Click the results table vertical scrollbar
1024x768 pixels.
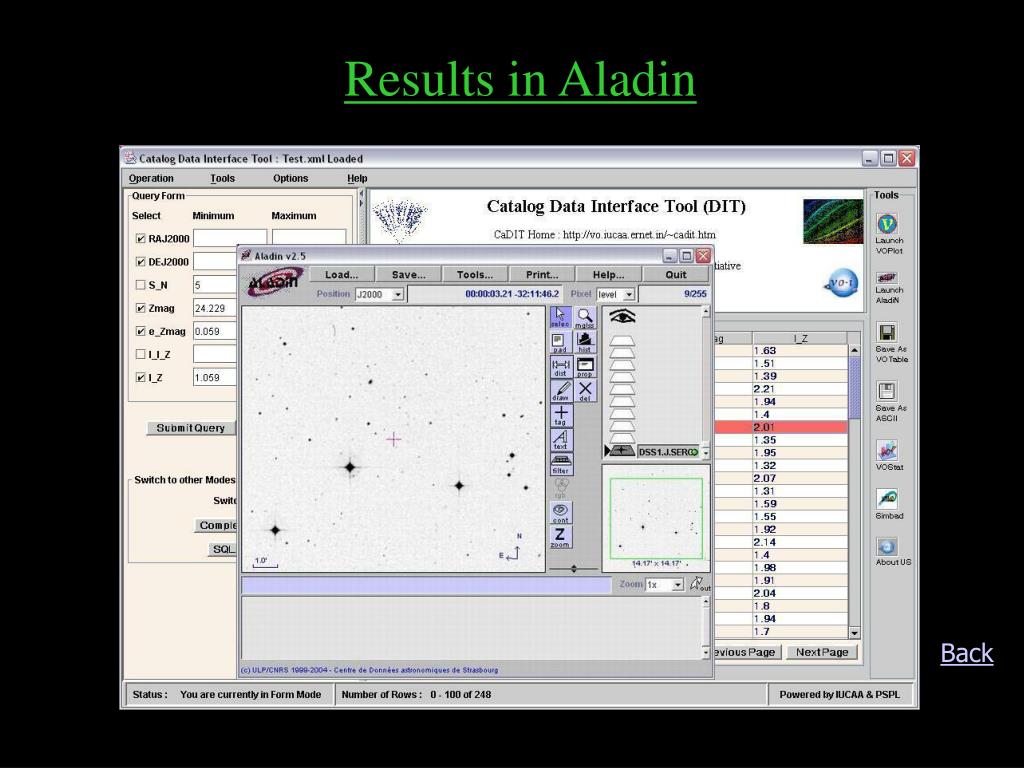point(854,491)
